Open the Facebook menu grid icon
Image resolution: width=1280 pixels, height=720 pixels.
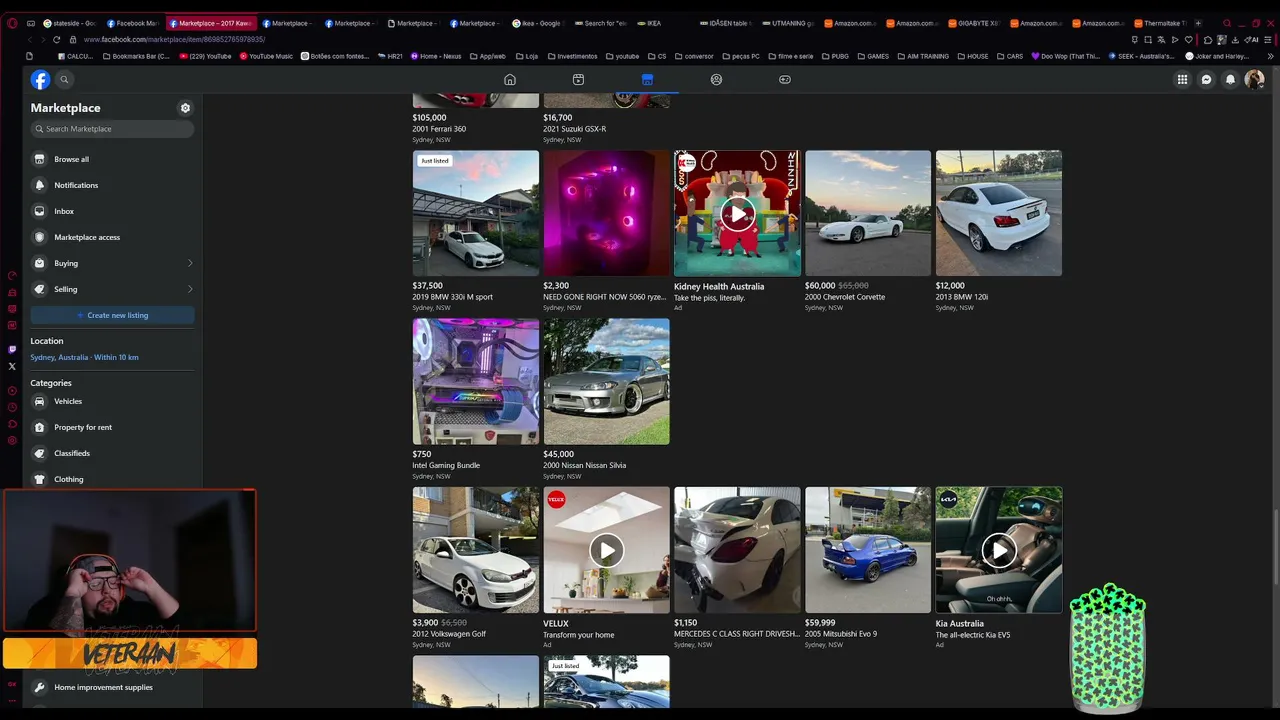point(1182,80)
